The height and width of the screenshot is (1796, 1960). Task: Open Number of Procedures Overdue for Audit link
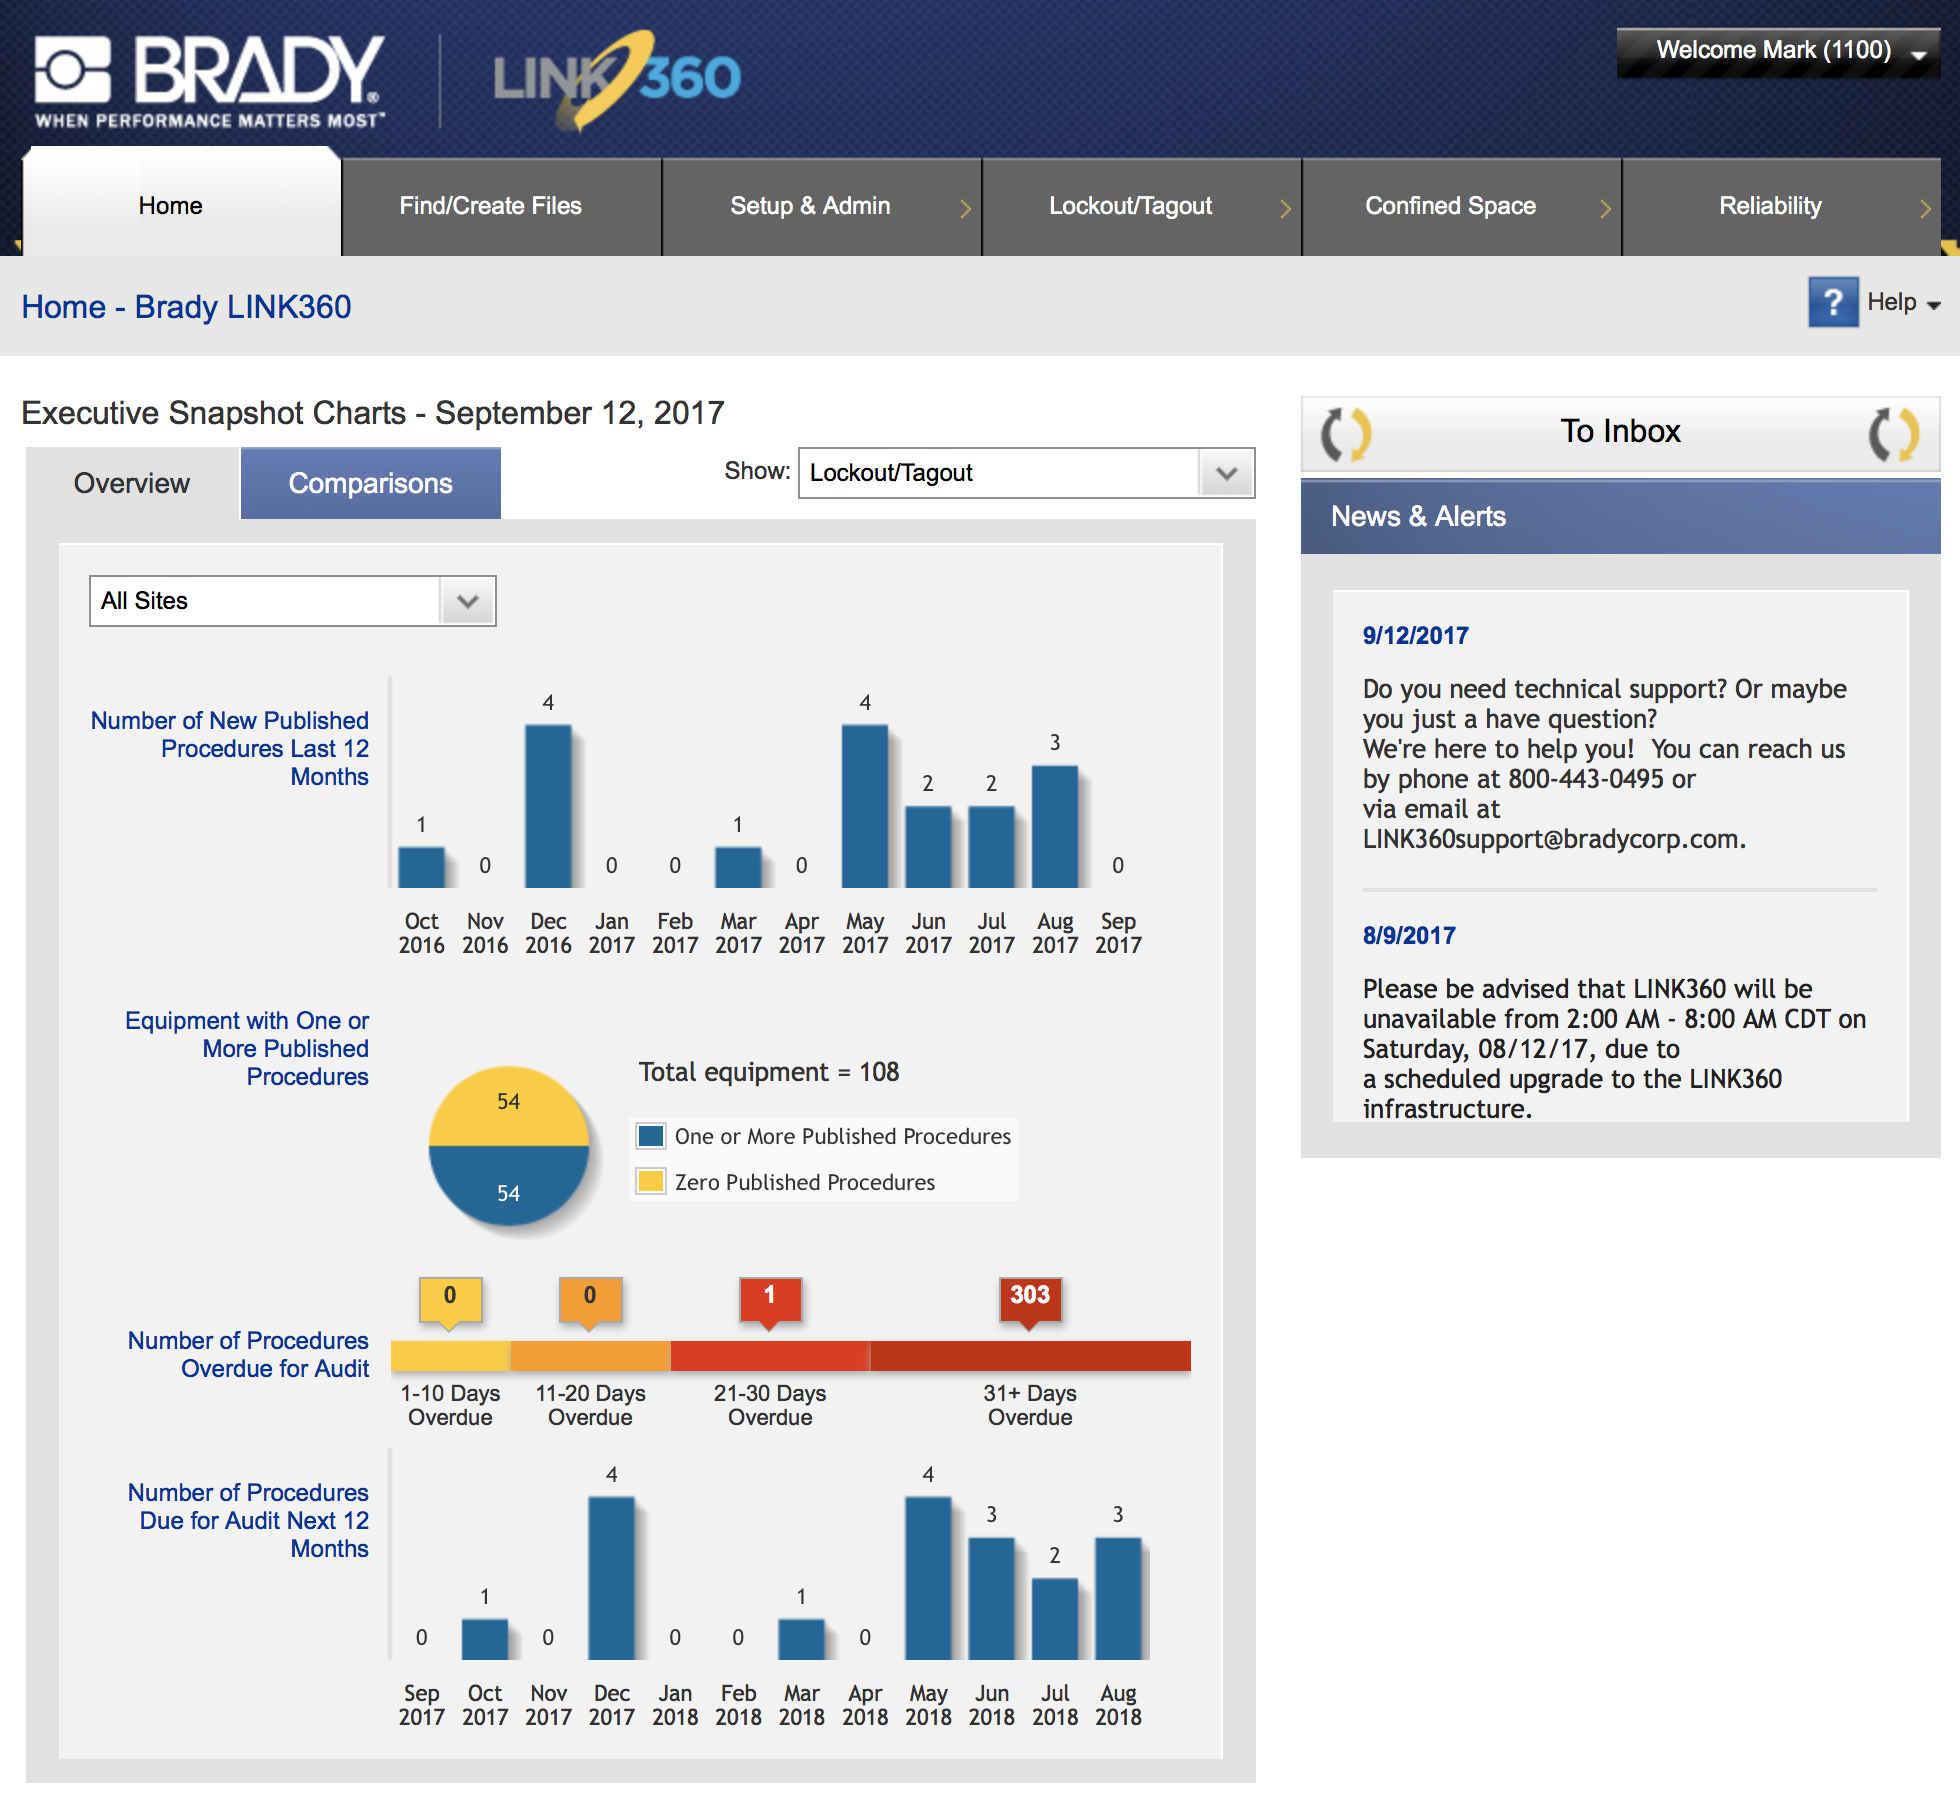(249, 1354)
